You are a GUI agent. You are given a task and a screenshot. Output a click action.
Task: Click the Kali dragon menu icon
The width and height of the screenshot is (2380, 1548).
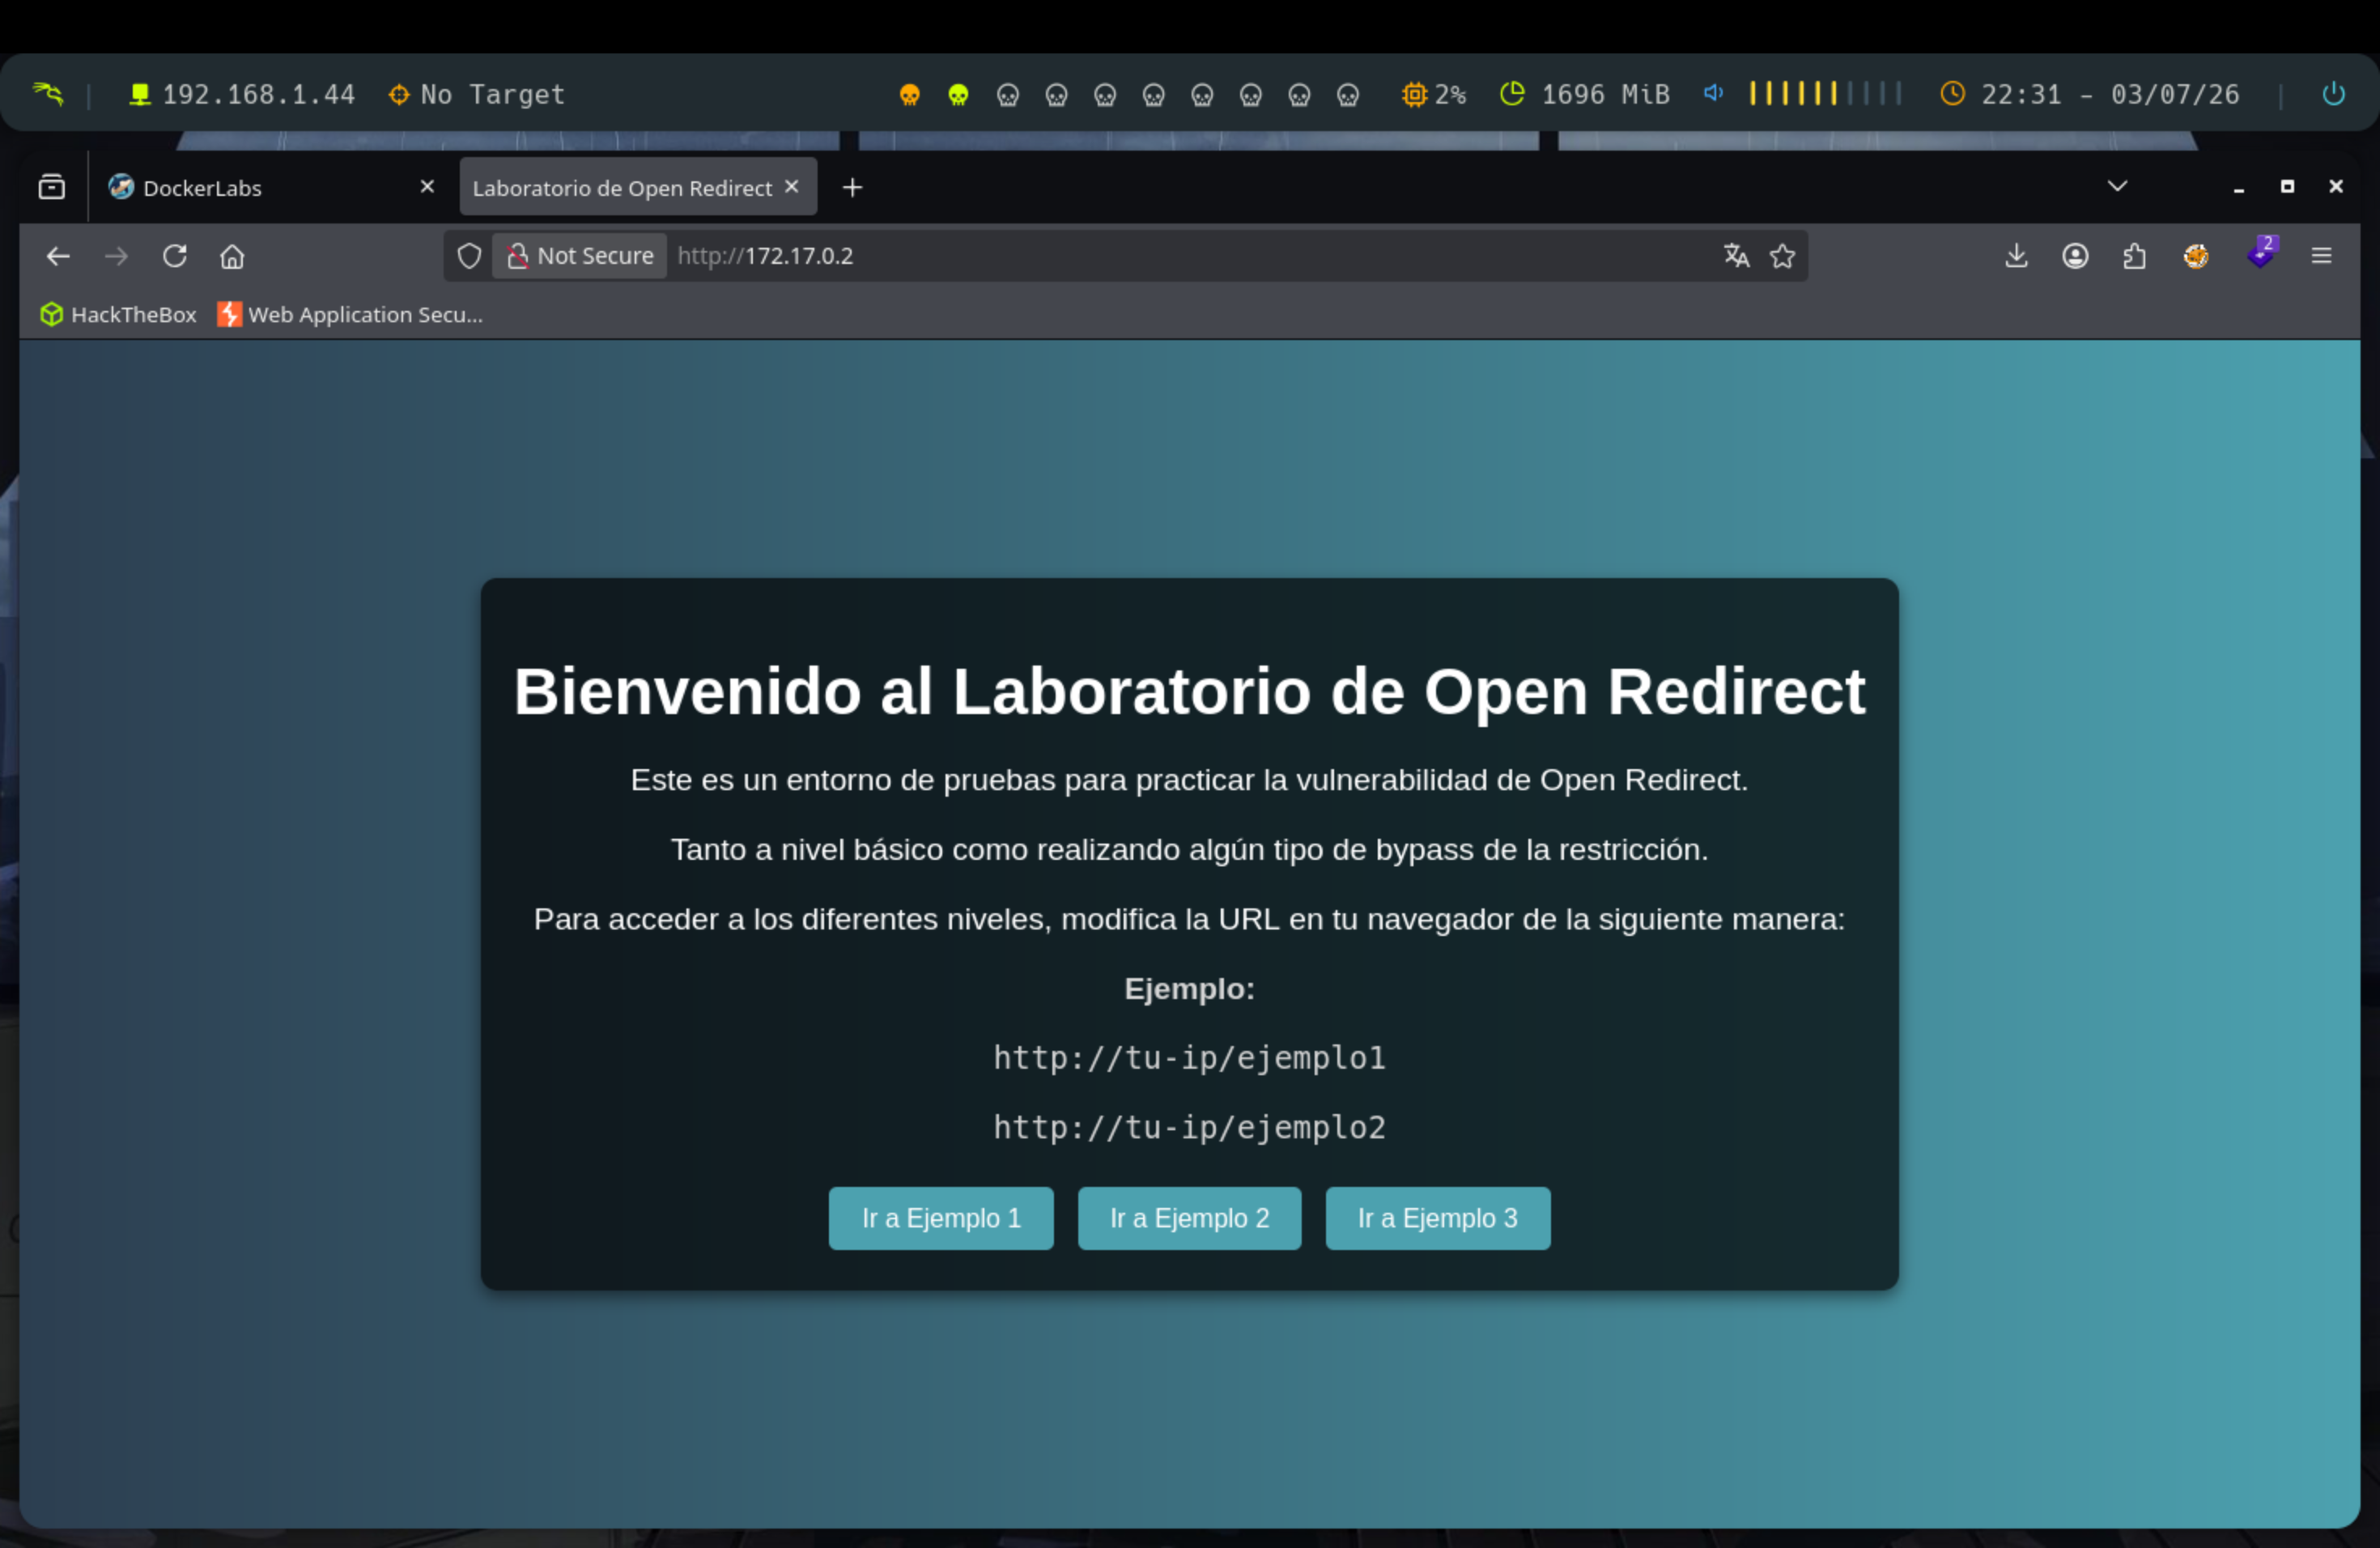point(47,94)
